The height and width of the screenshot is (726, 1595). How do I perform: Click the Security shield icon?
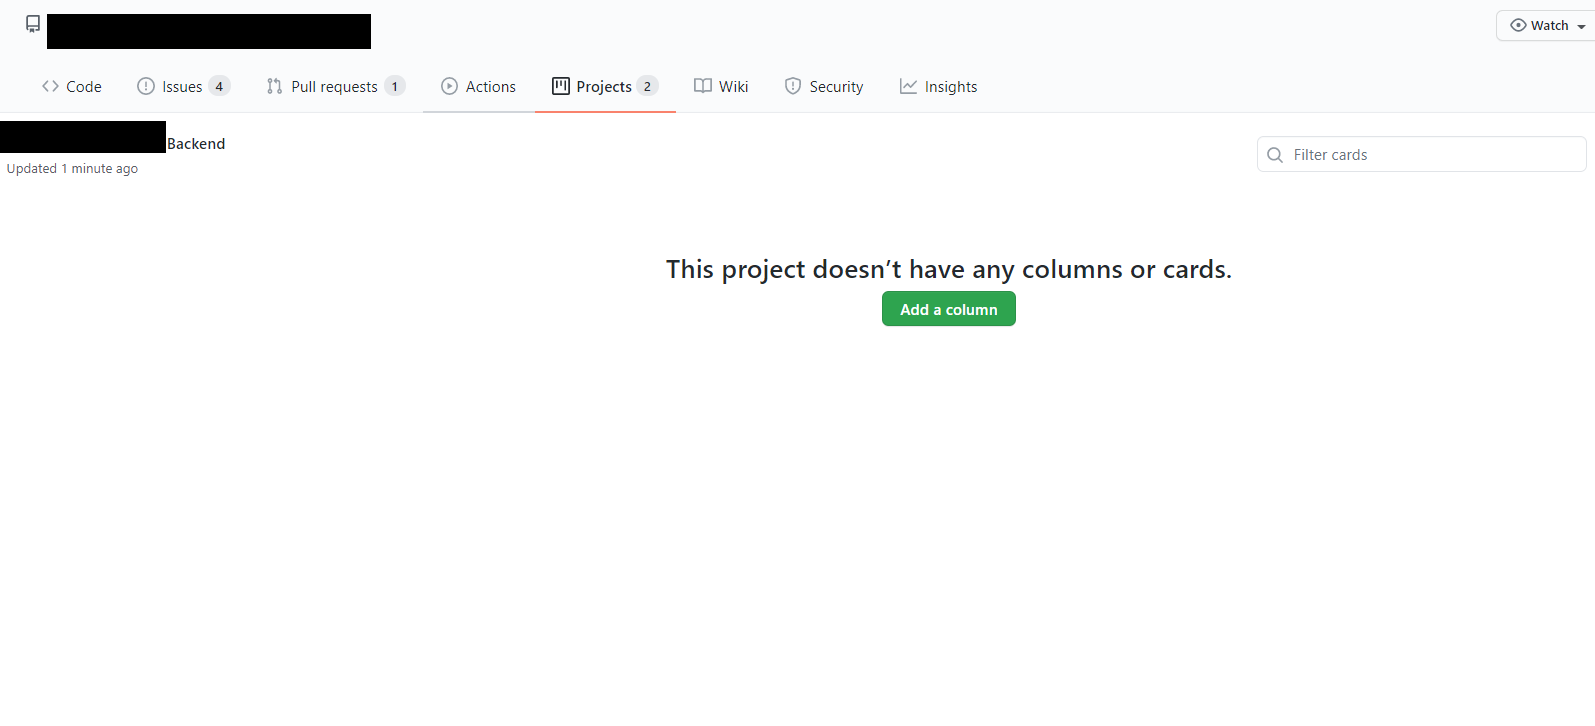point(793,87)
